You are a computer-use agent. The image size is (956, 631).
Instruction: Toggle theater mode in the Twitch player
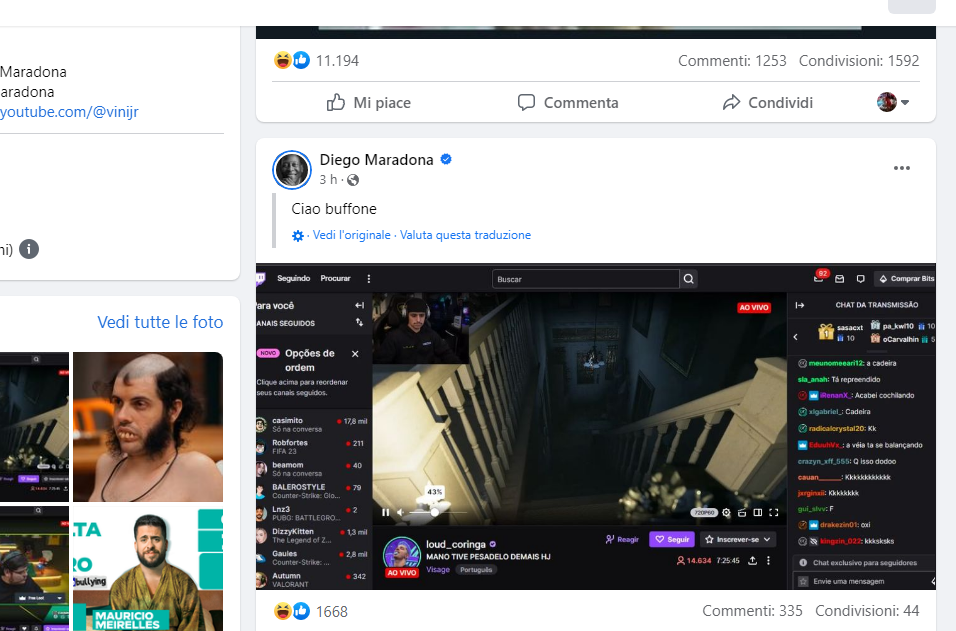click(758, 513)
